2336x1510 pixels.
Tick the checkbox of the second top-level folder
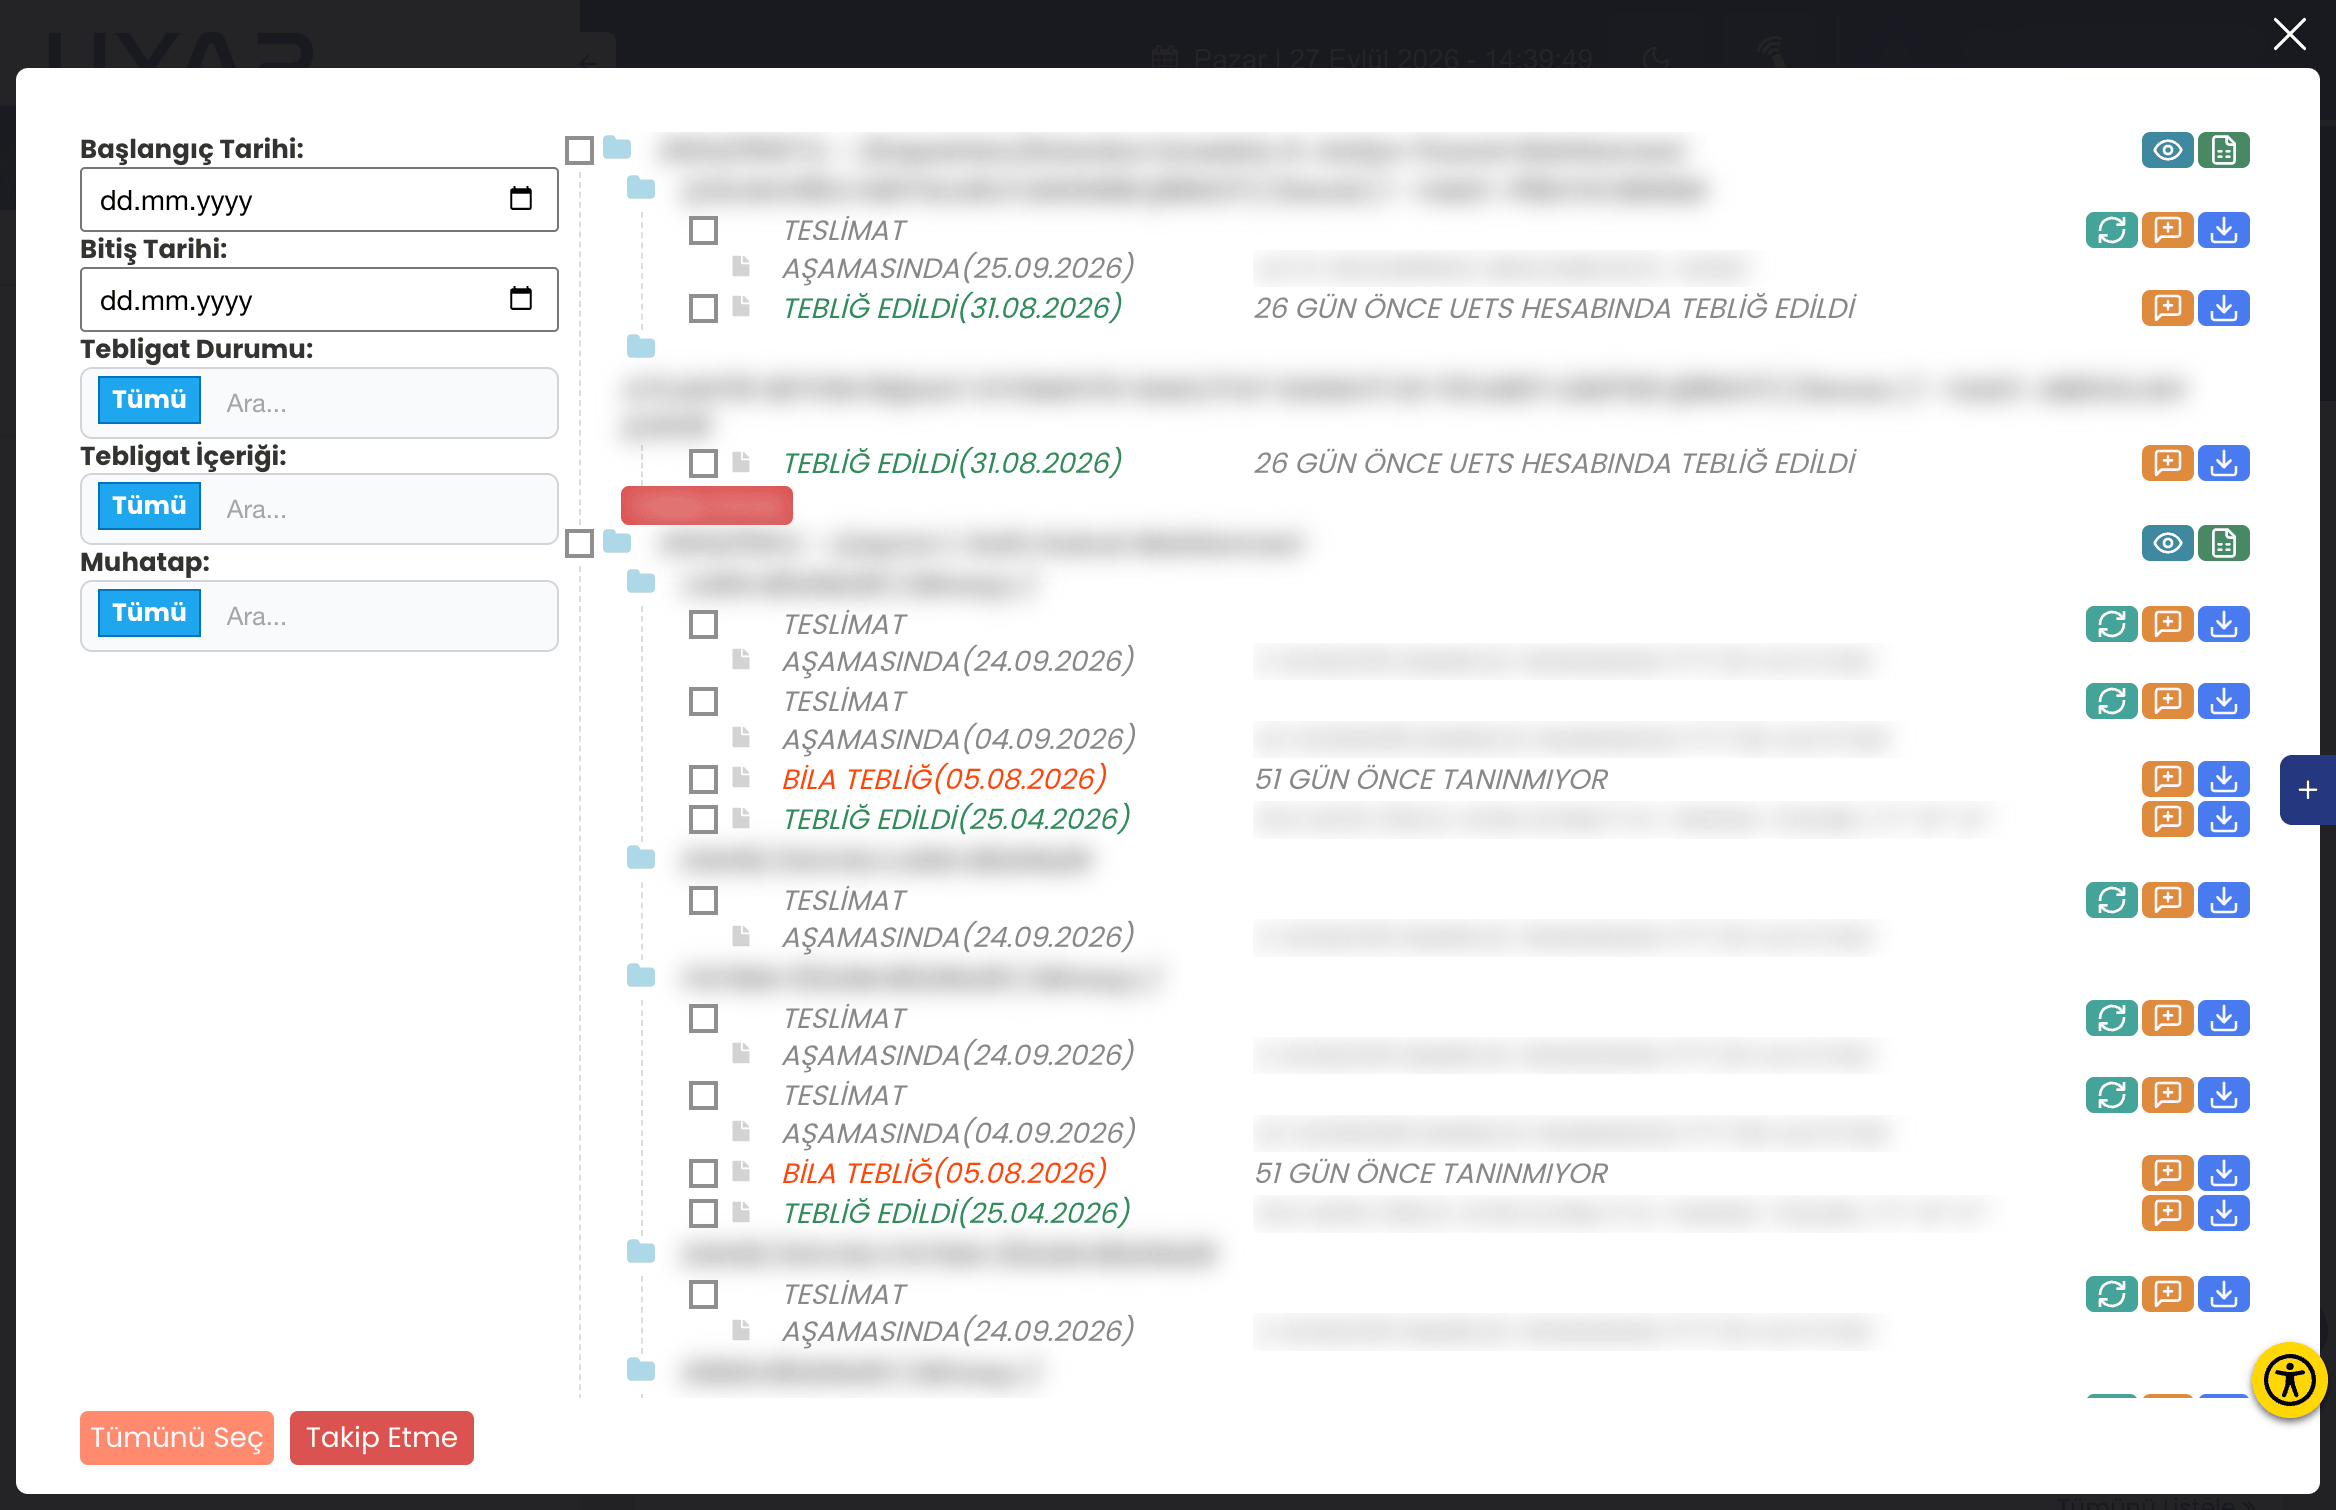pos(579,543)
